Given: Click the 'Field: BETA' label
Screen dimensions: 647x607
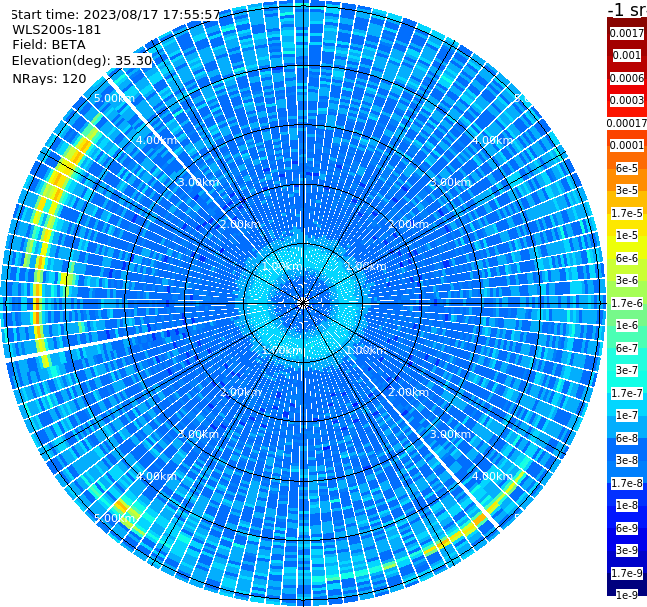Looking at the screenshot, I should (49, 45).
